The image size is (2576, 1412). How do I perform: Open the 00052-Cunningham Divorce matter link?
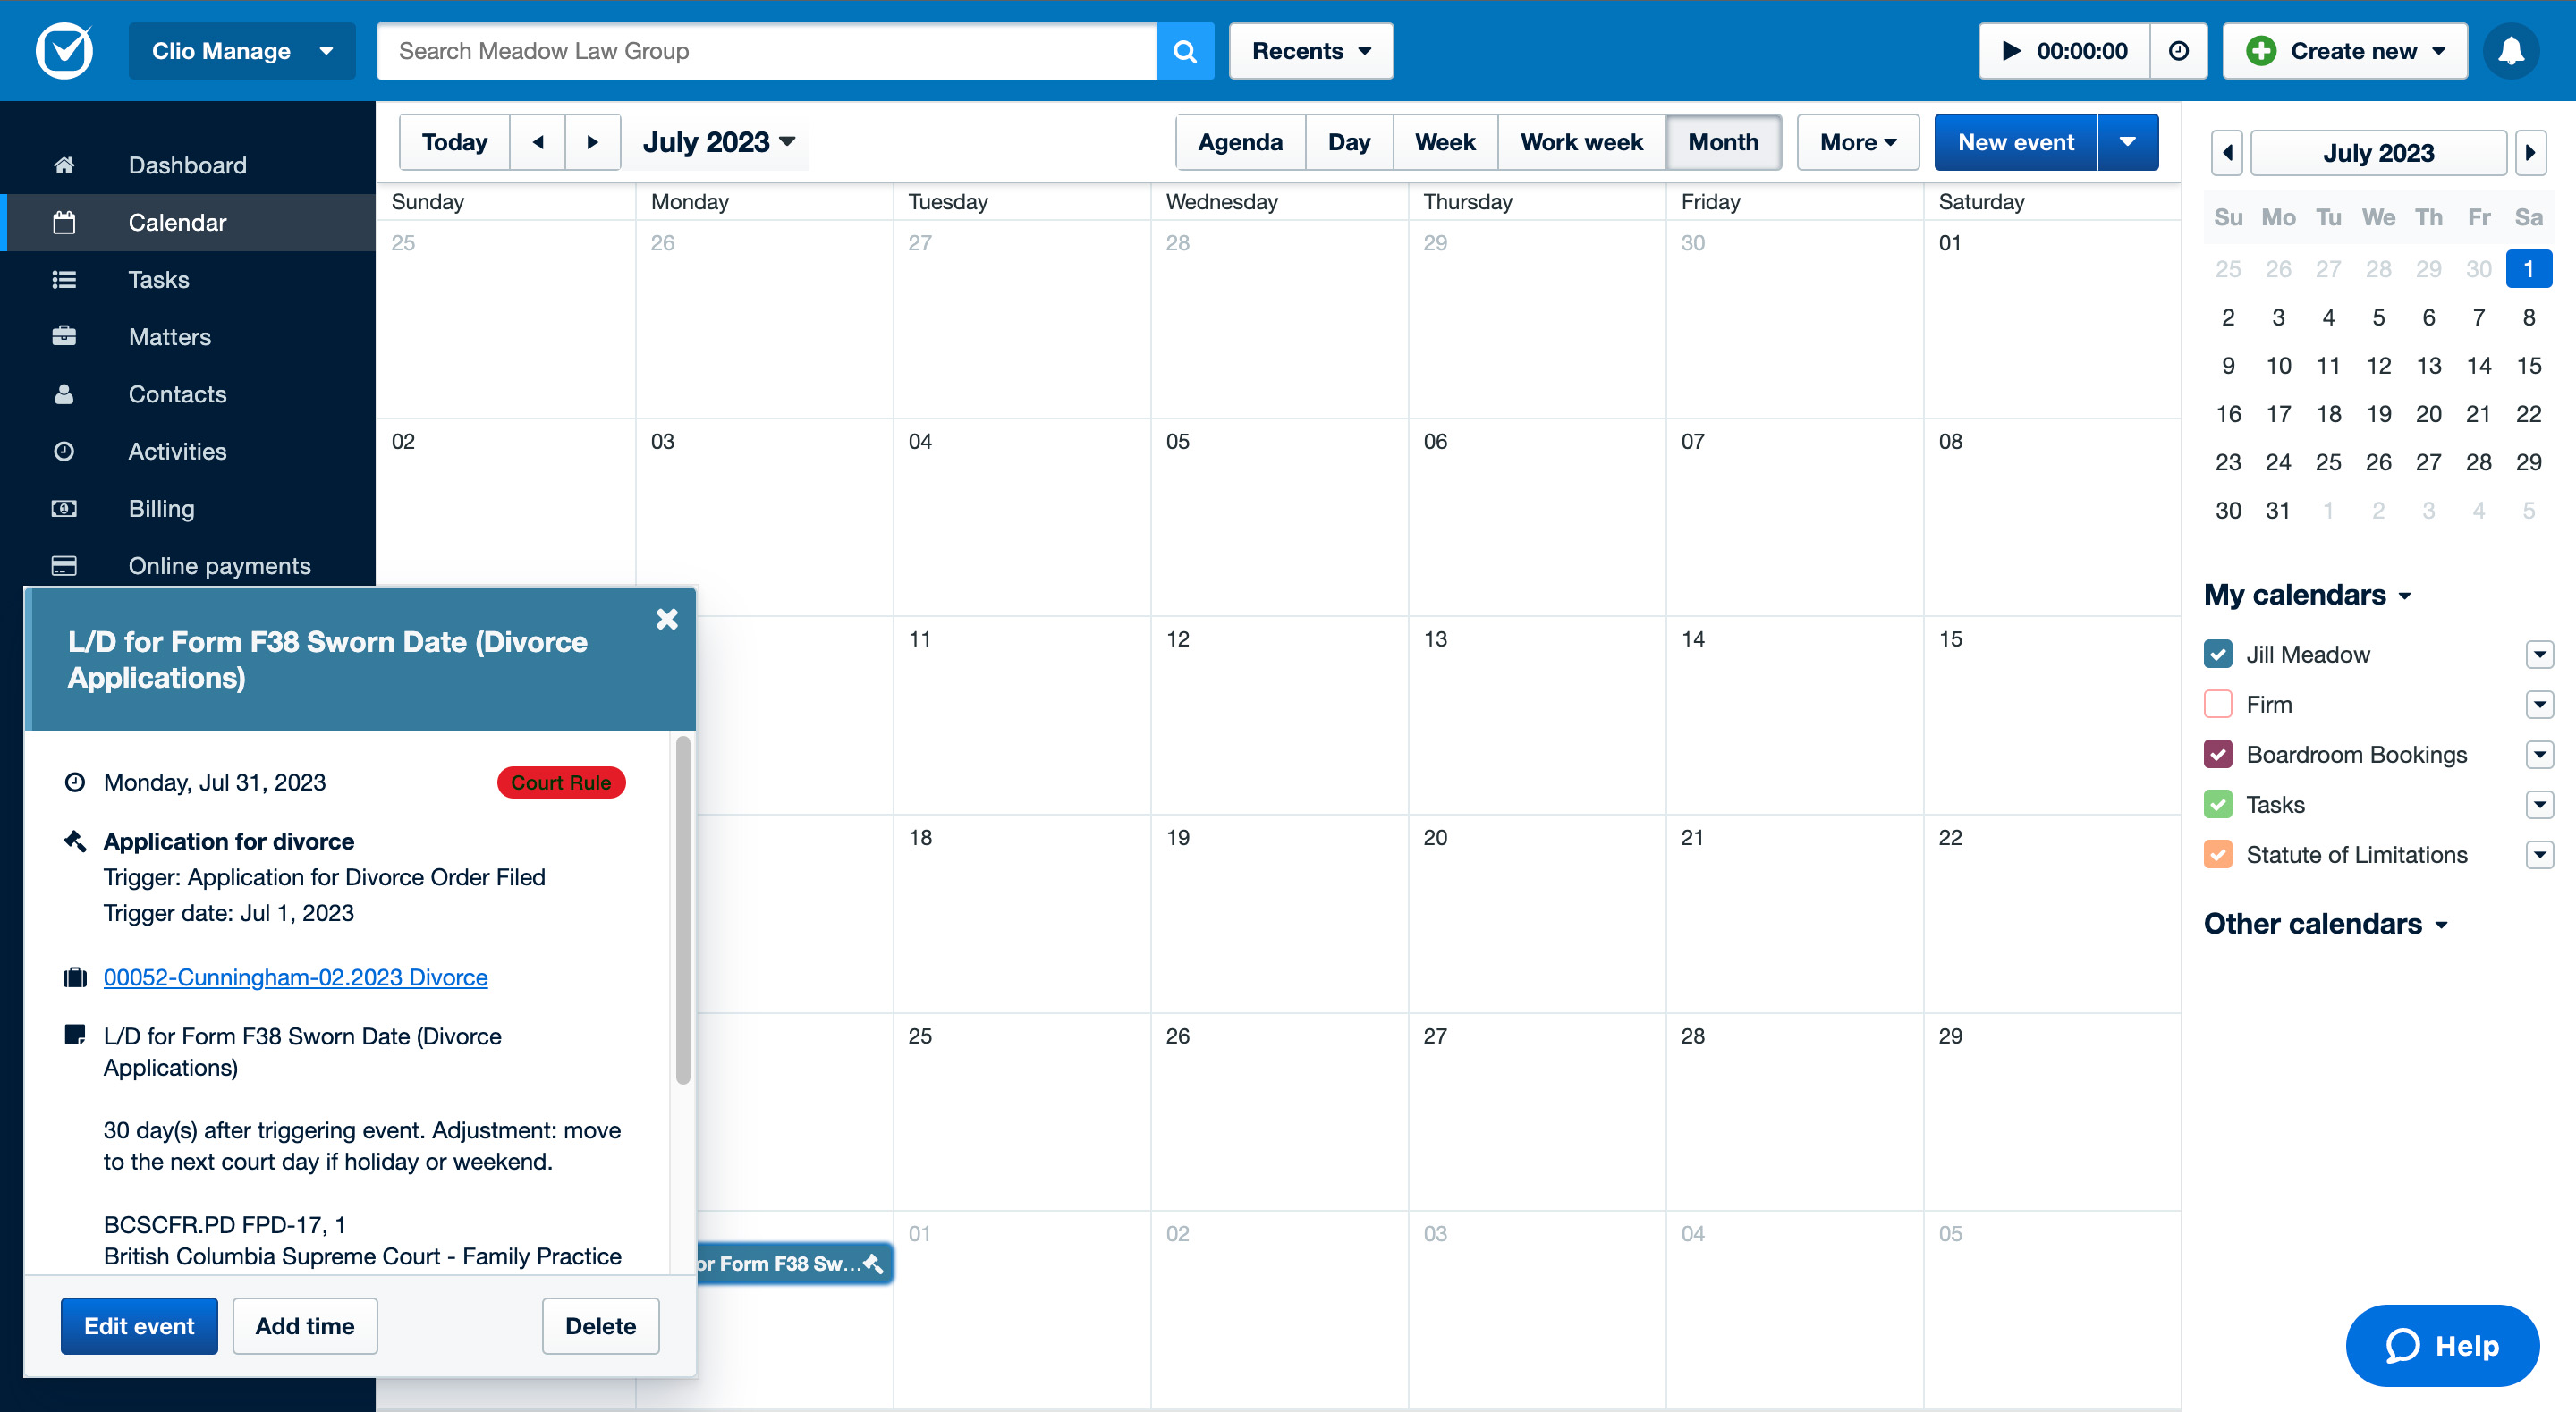295,977
